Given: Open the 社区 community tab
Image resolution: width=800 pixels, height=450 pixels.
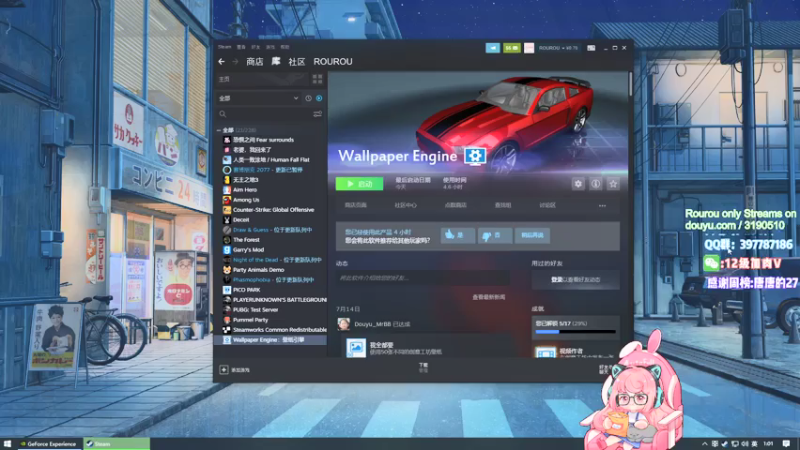Looking at the screenshot, I should click(x=296, y=62).
